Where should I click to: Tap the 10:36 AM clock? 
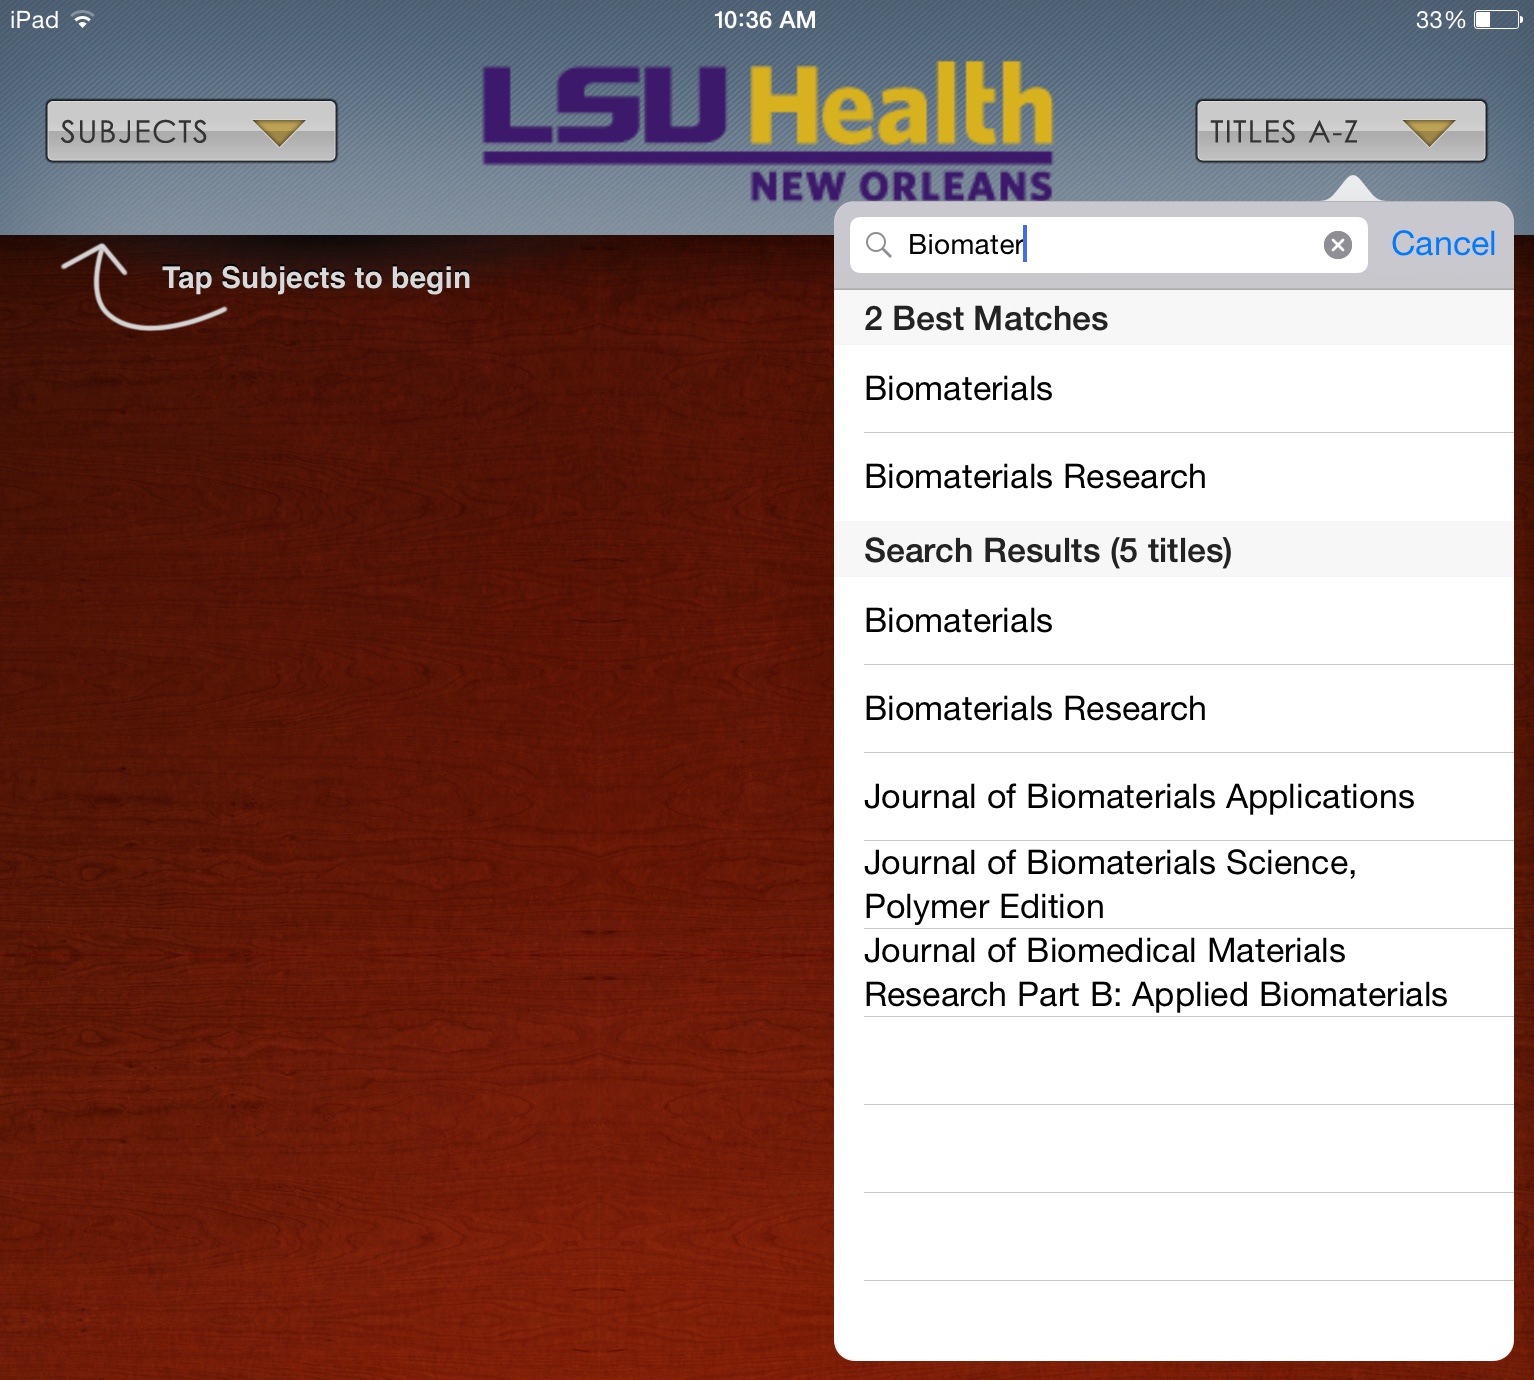[765, 20]
